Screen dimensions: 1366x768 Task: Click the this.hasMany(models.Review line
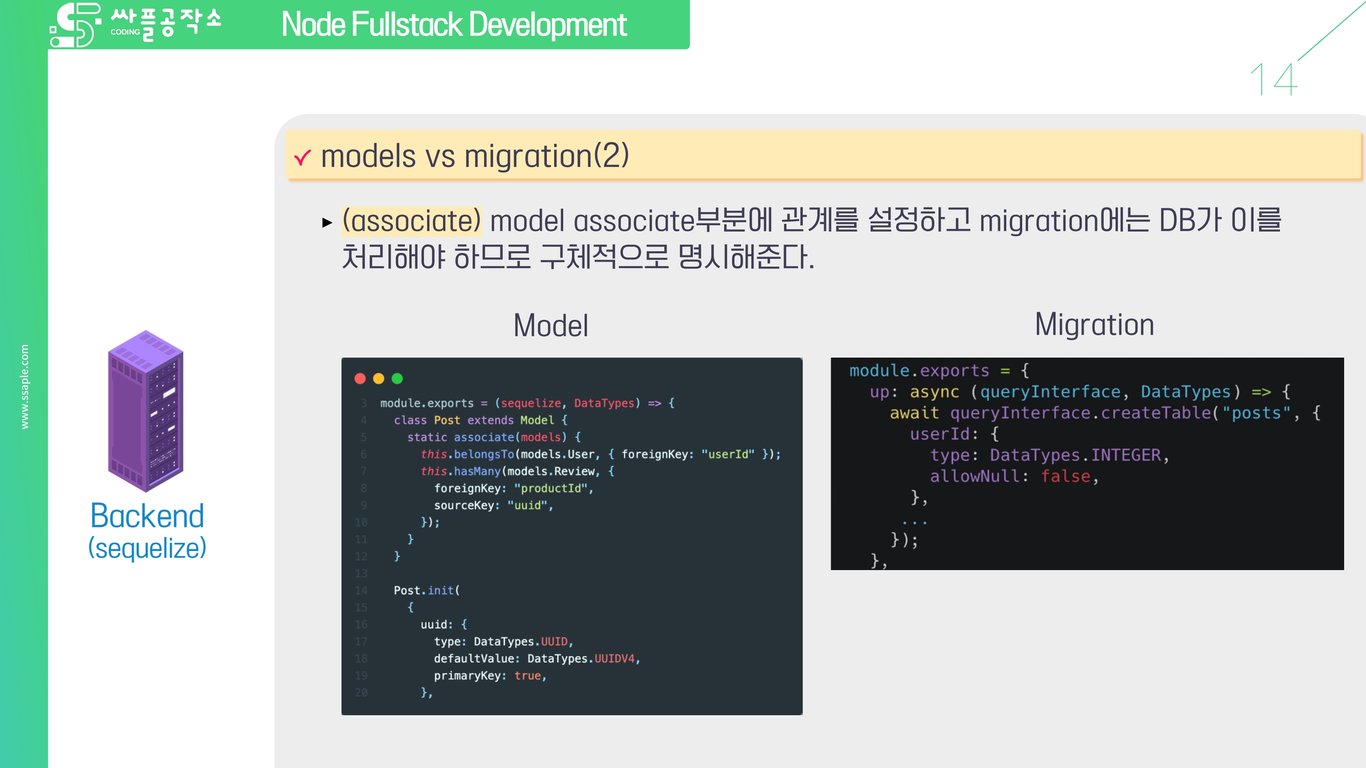pos(517,471)
